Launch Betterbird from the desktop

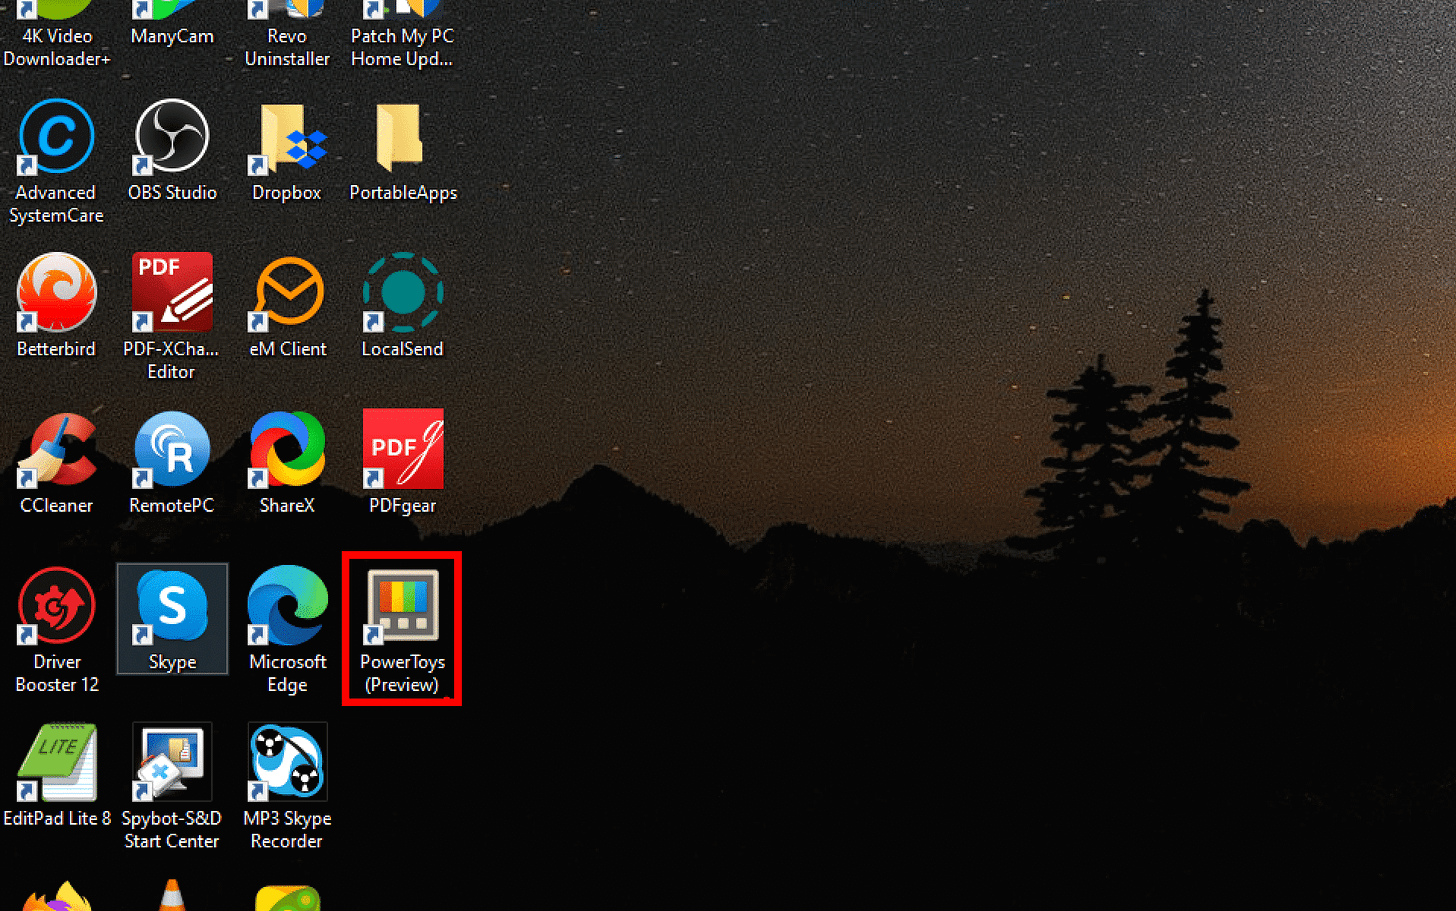[x=56, y=305]
